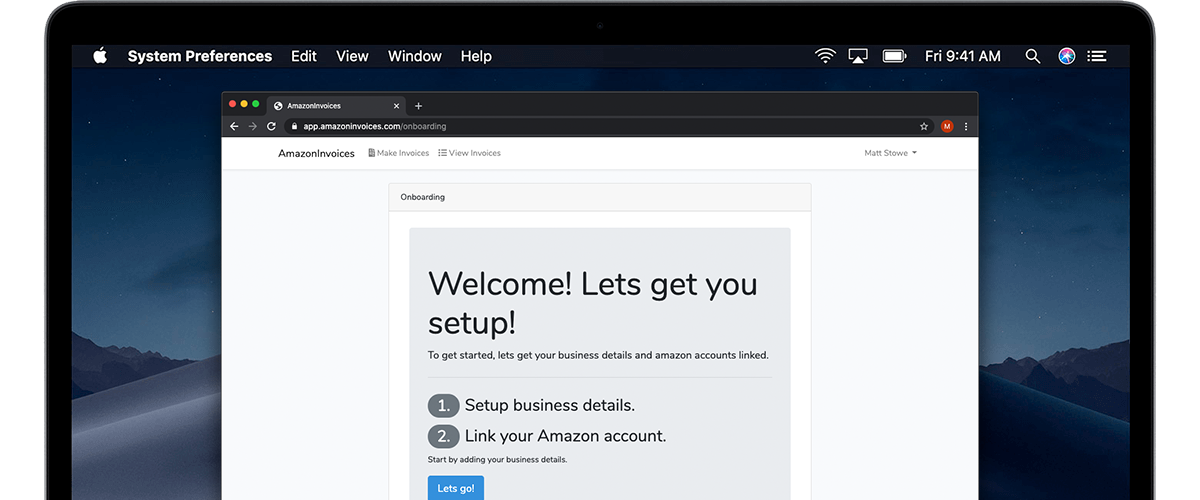This screenshot has width=1200, height=500.
Task: Click the AirPlay display icon
Action: [x=858, y=56]
